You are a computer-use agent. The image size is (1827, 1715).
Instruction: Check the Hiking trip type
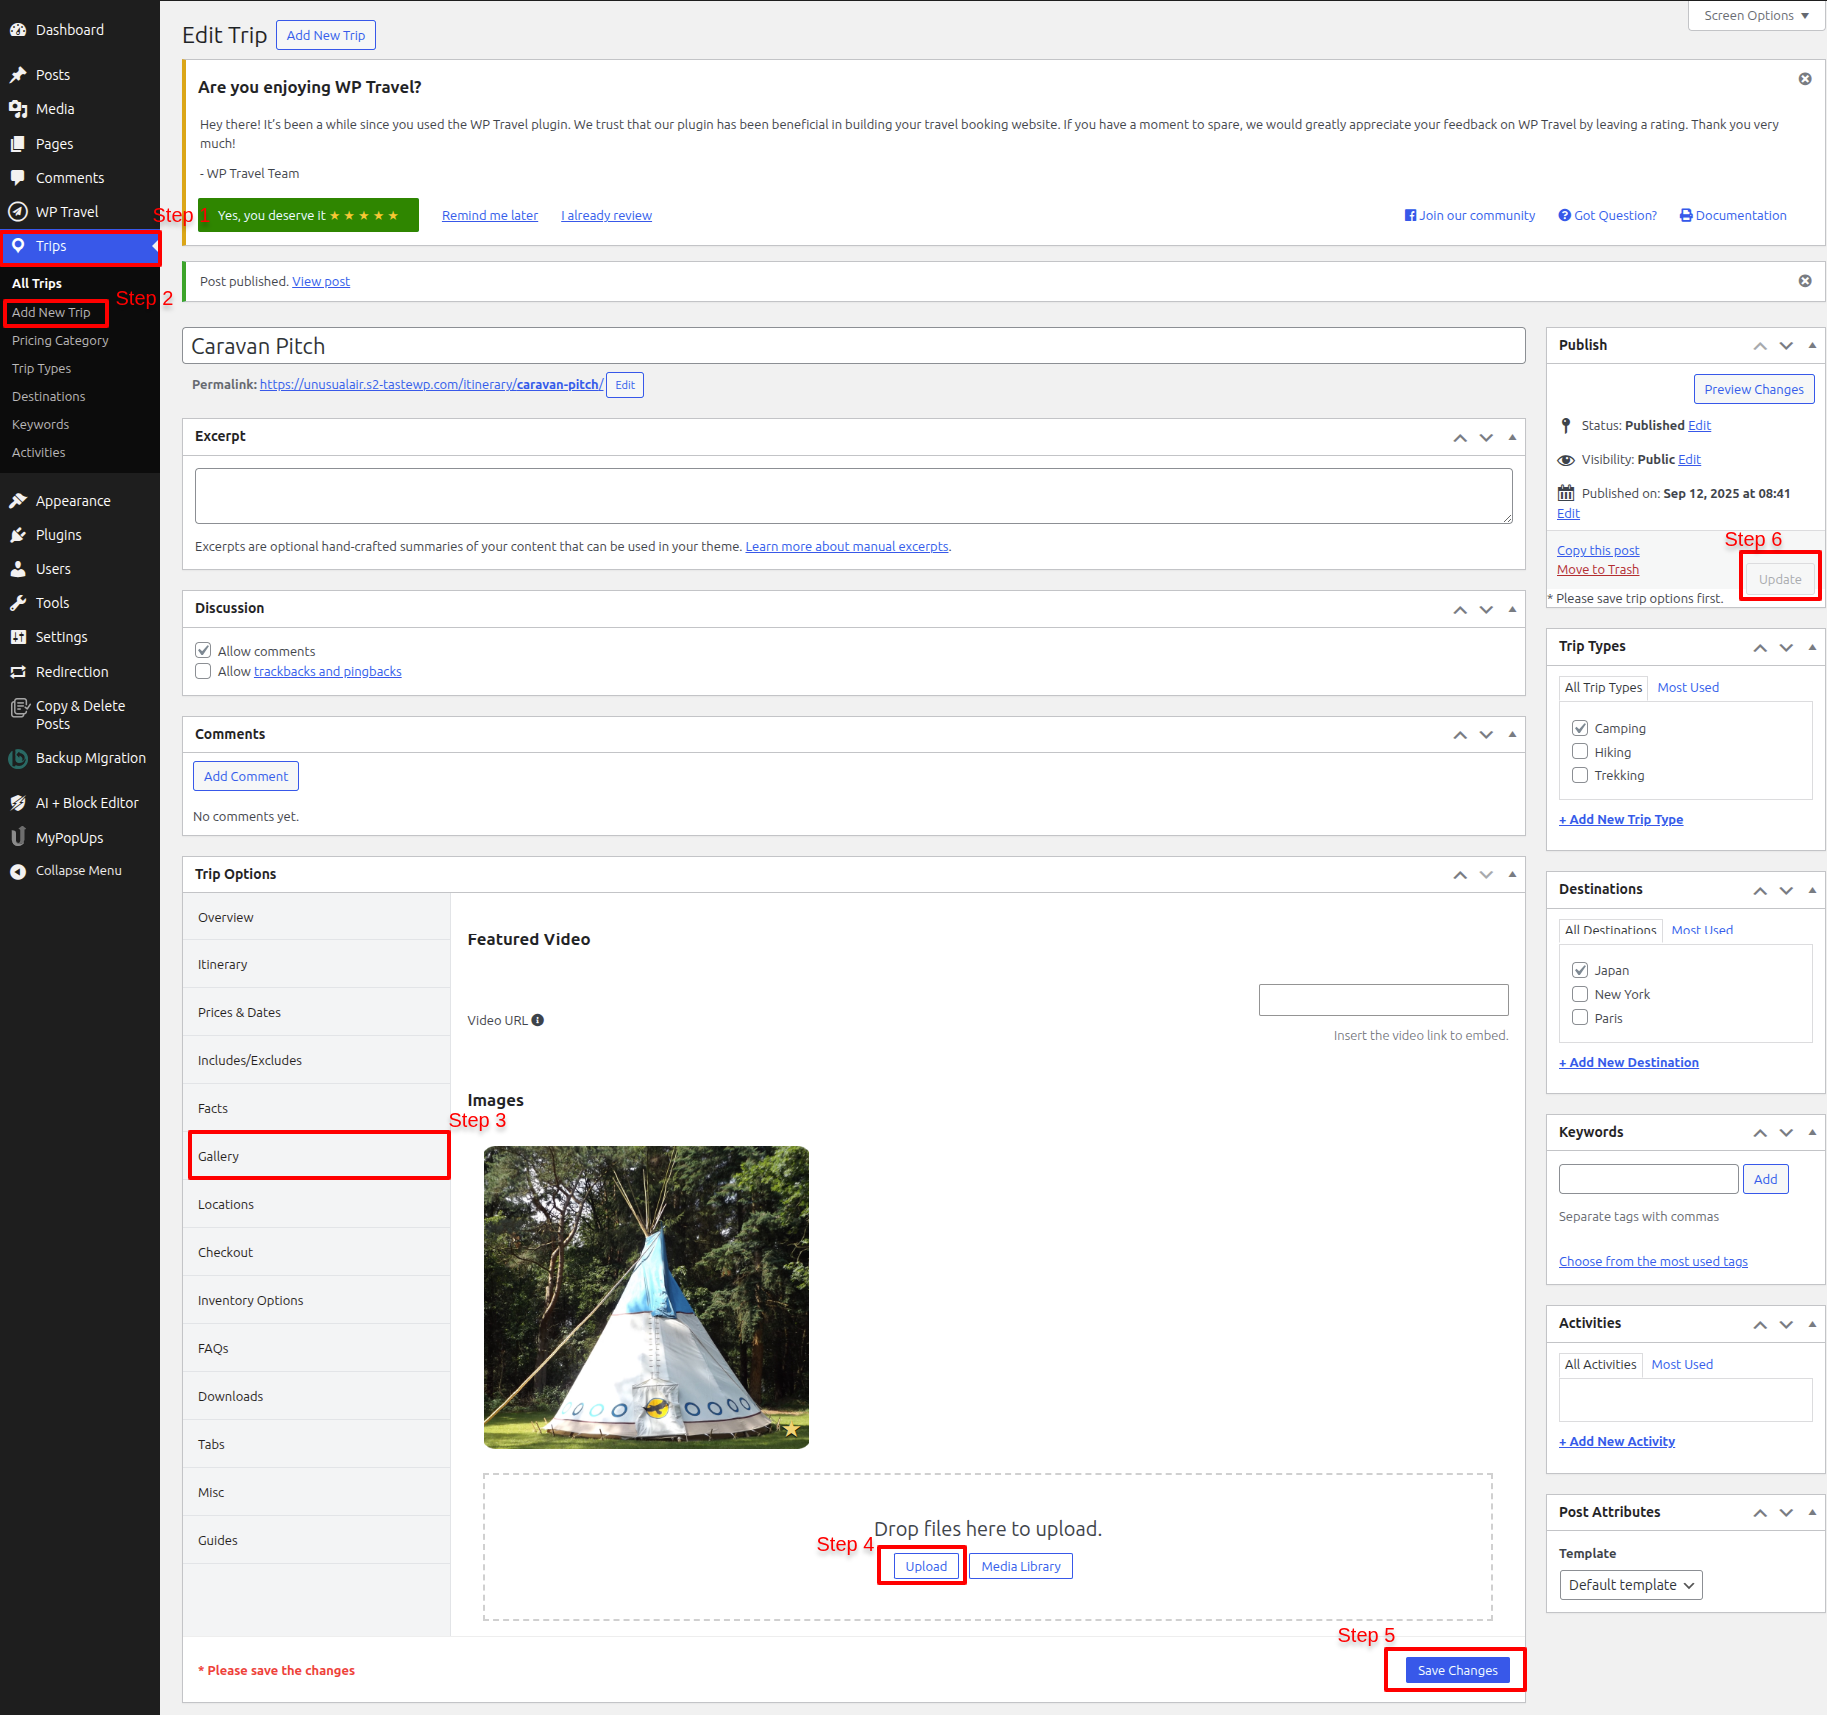point(1580,751)
